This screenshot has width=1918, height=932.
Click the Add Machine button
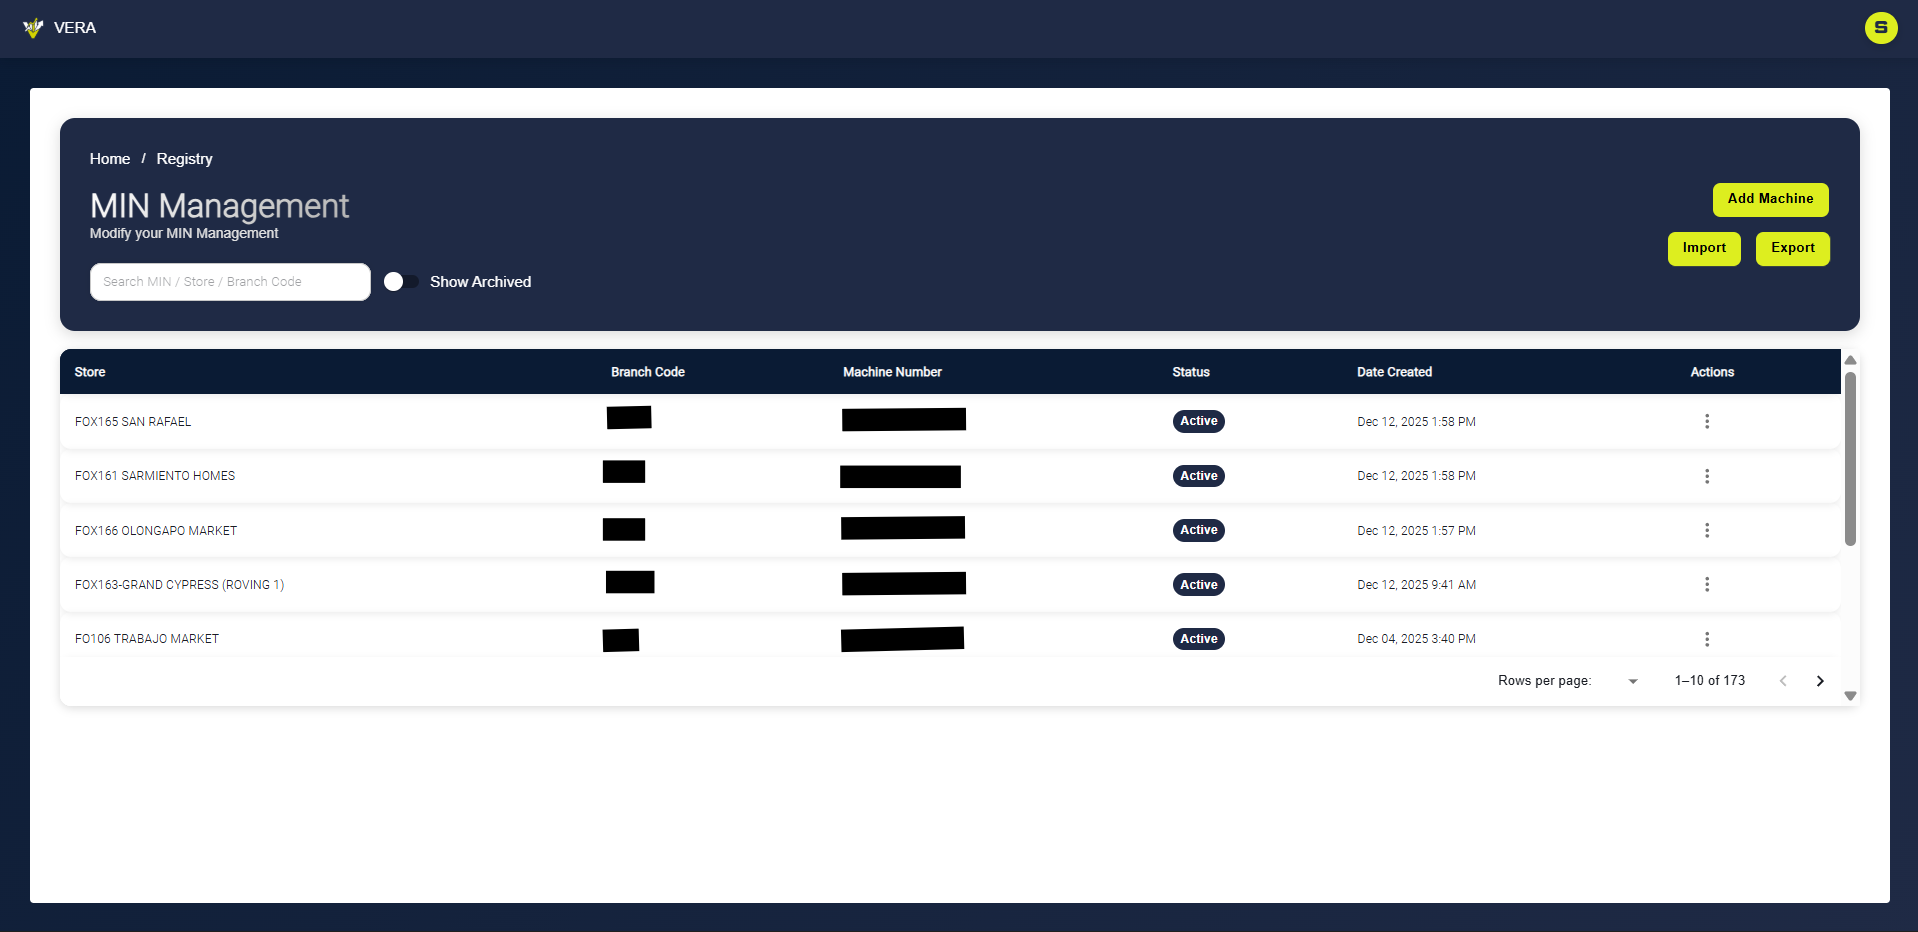1770,199
